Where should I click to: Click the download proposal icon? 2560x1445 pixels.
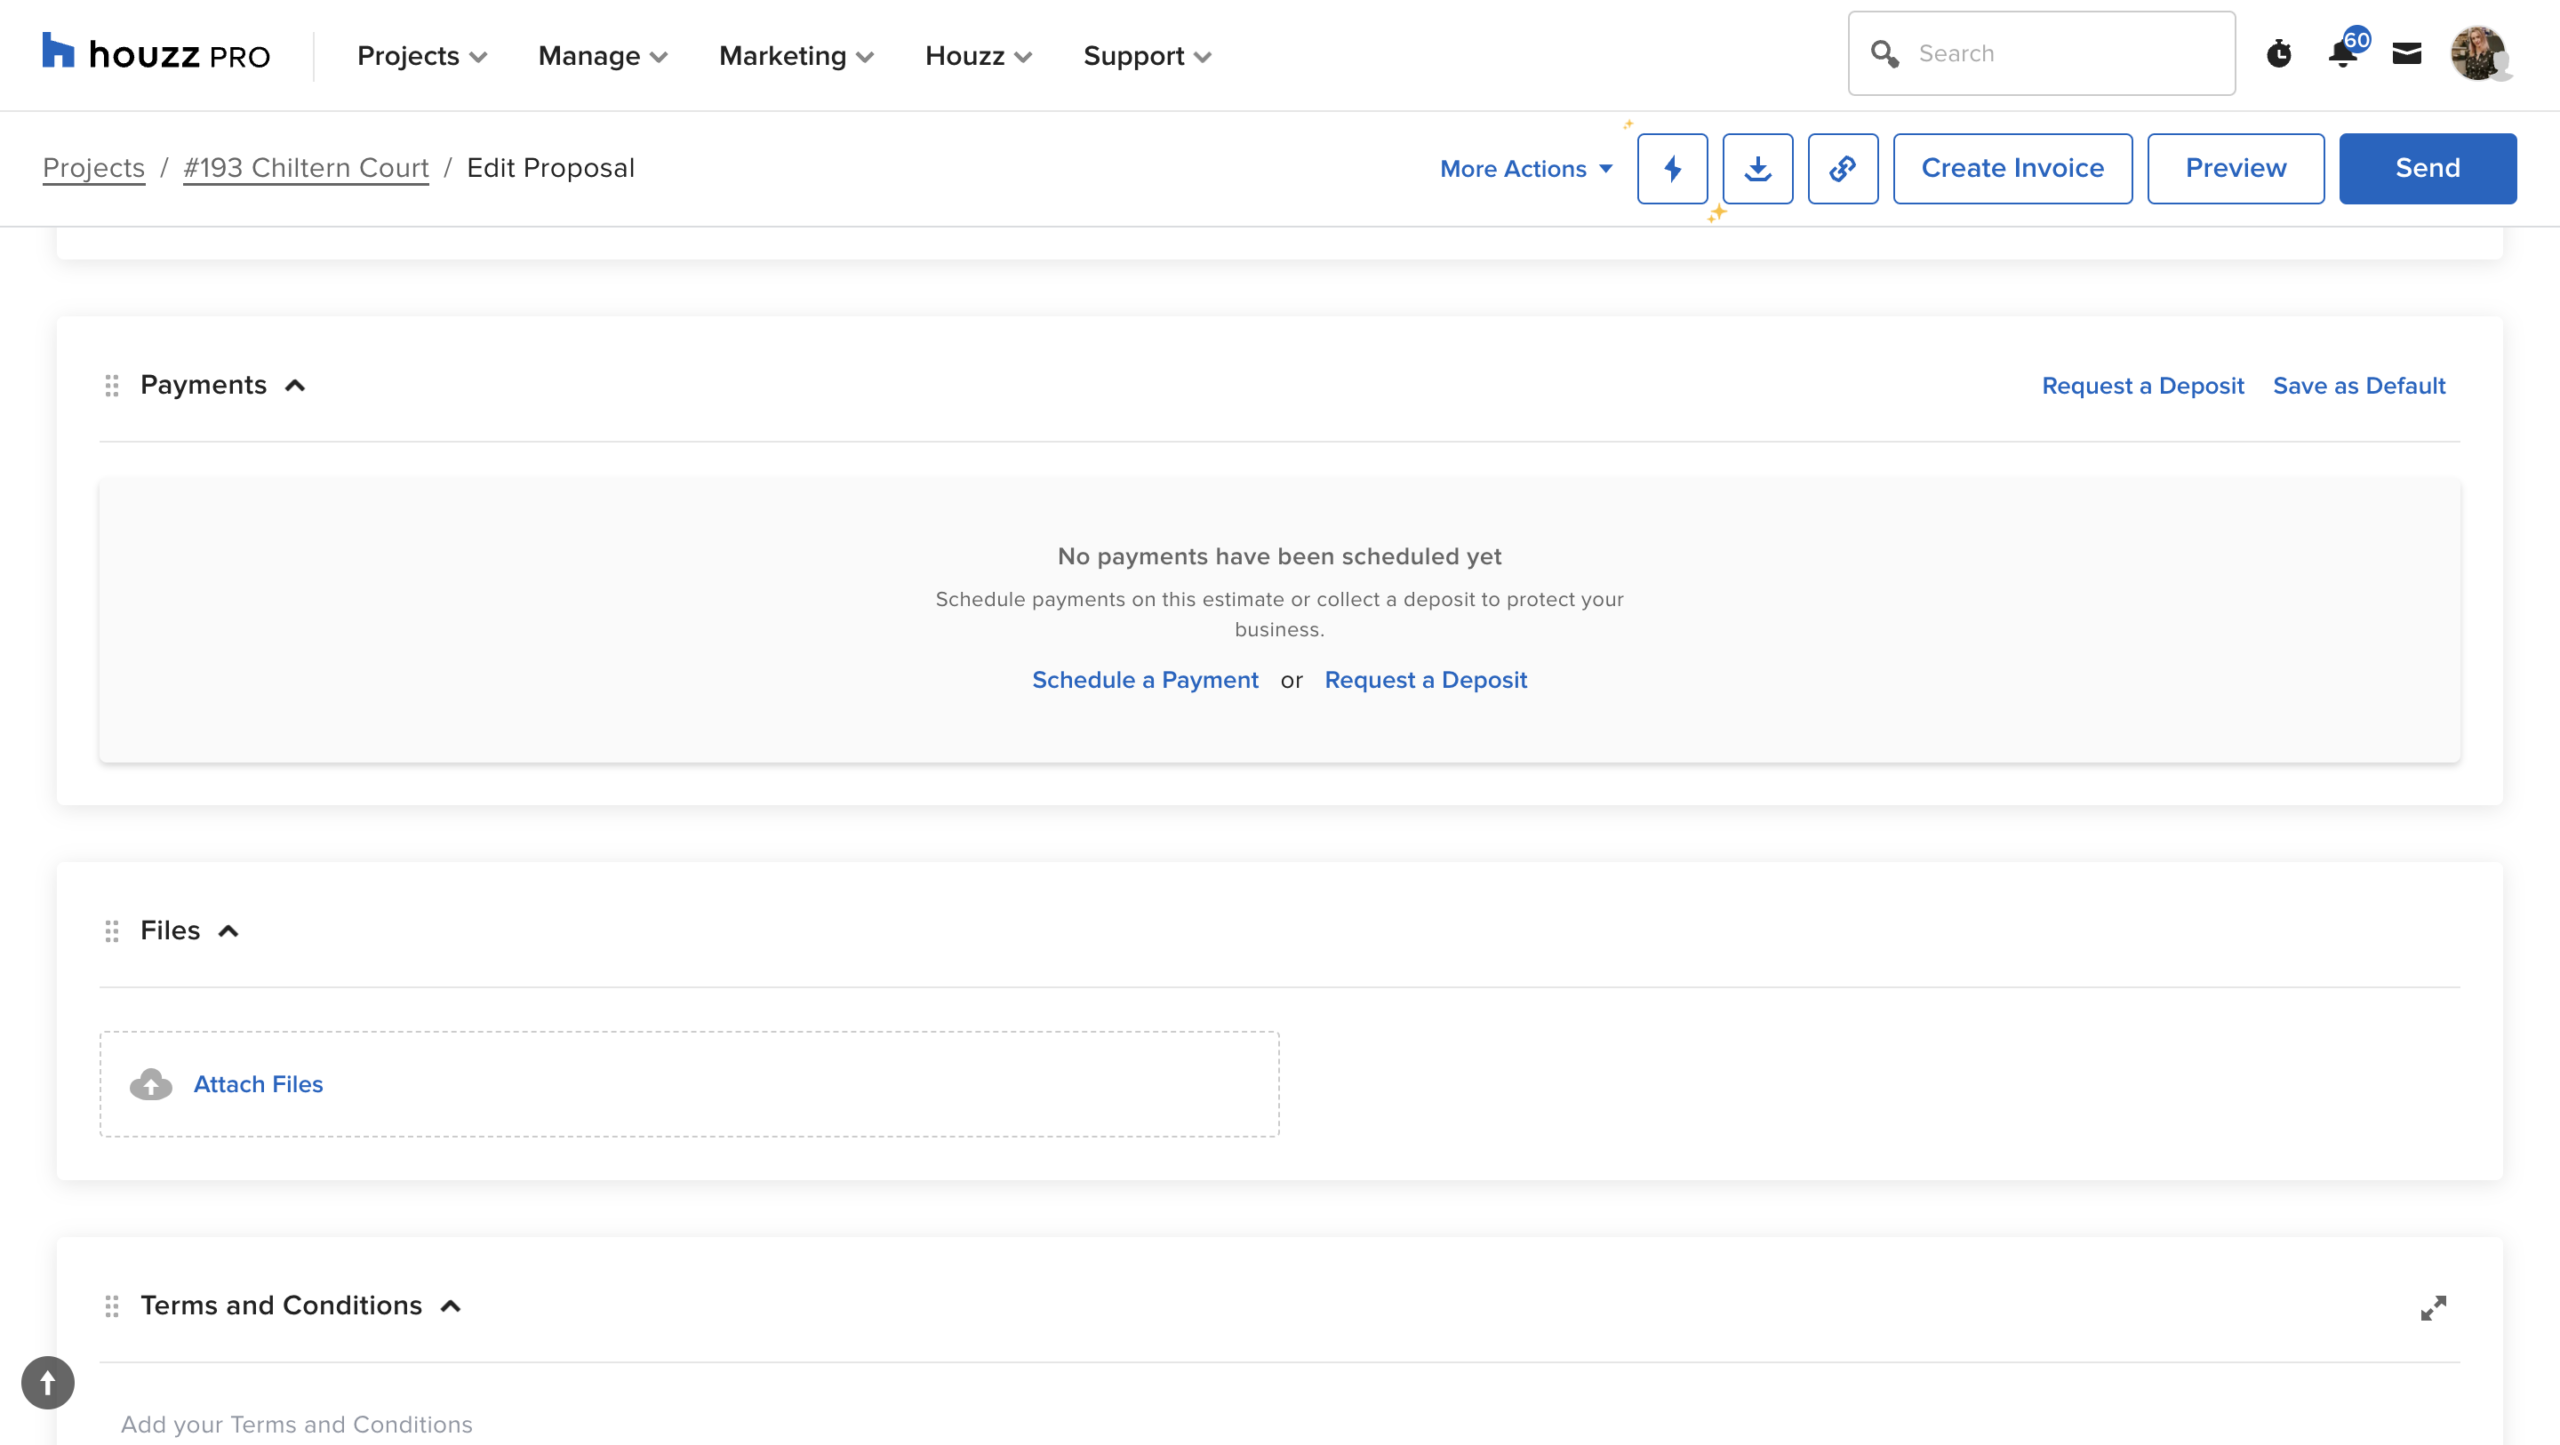[x=1757, y=168]
